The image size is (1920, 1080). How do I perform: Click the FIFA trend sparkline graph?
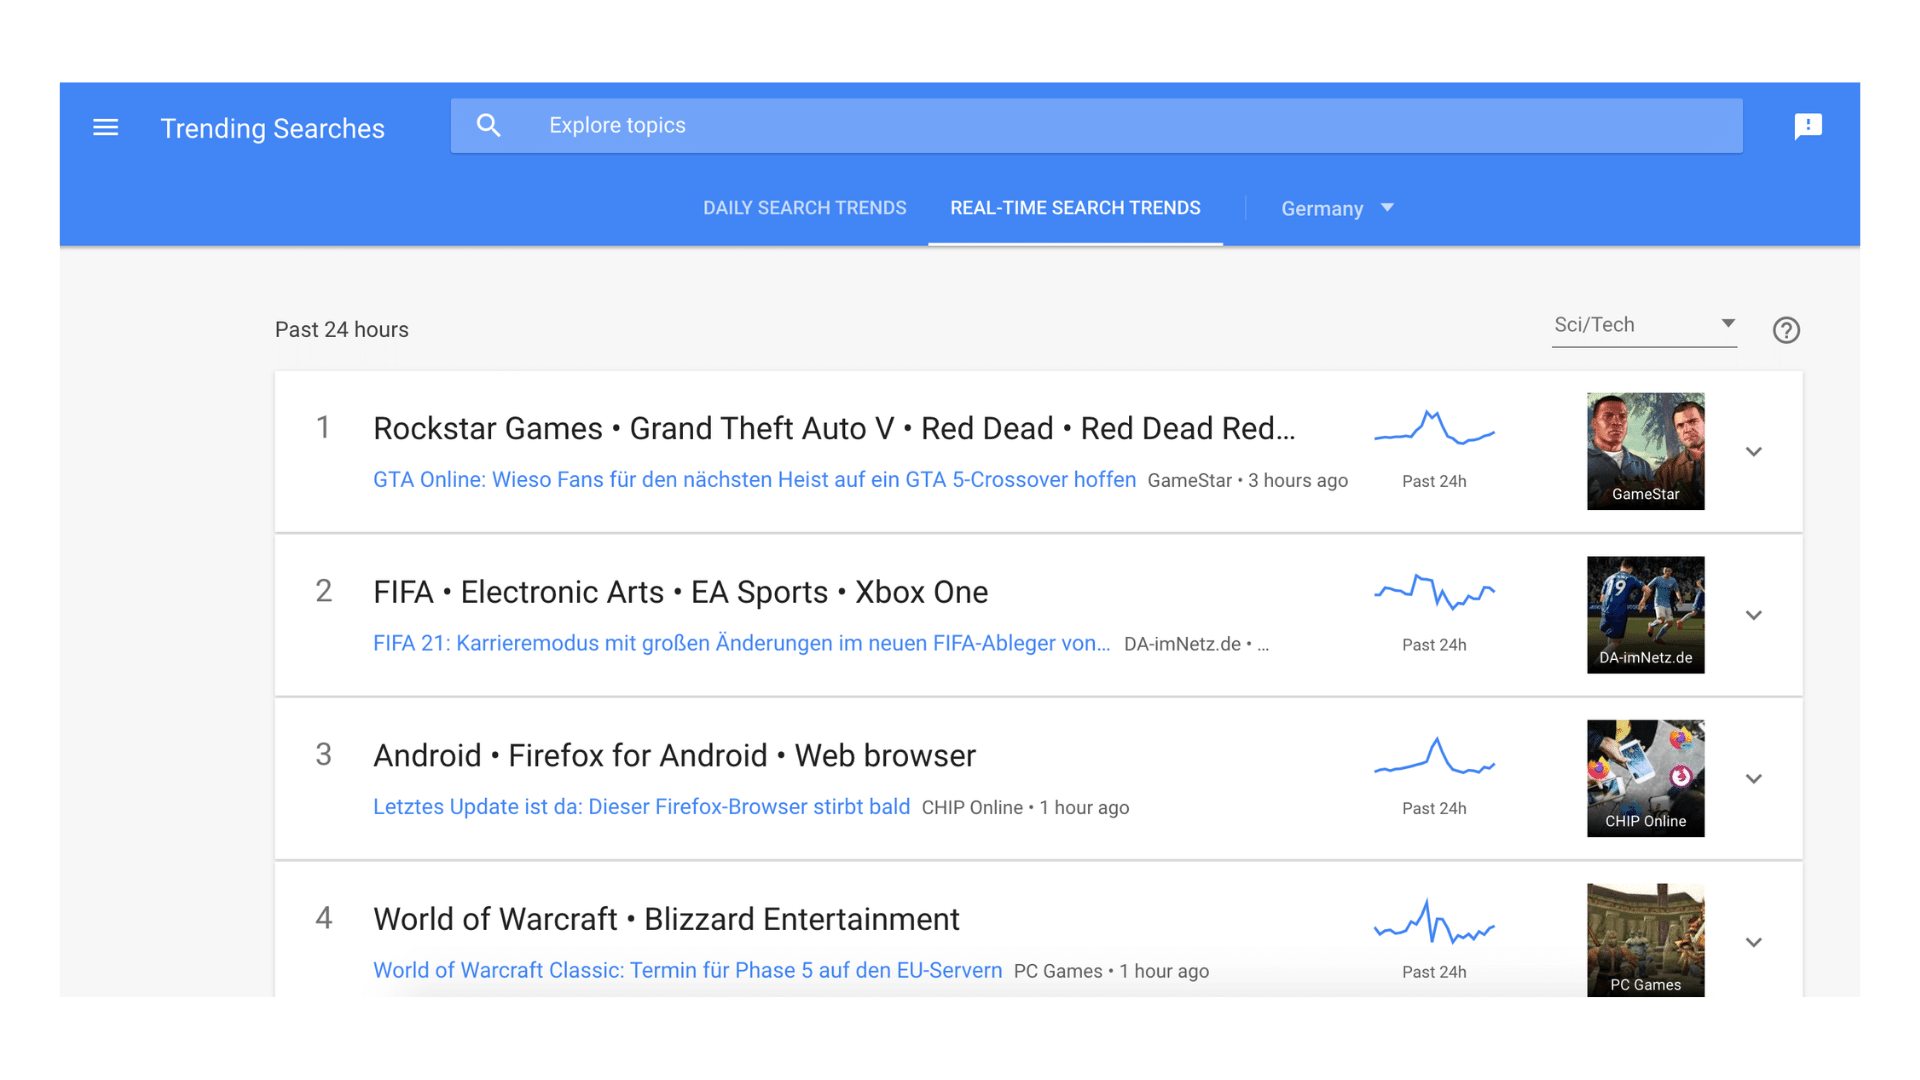pos(1434,592)
